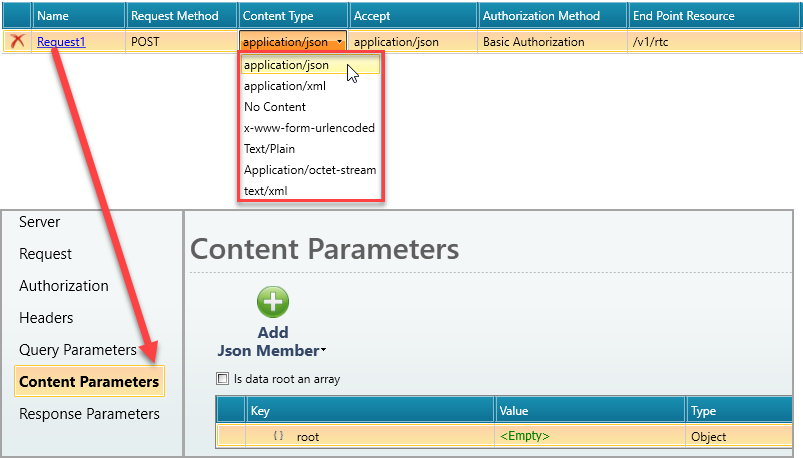Open the Content Type dropdown arrow

coord(340,42)
